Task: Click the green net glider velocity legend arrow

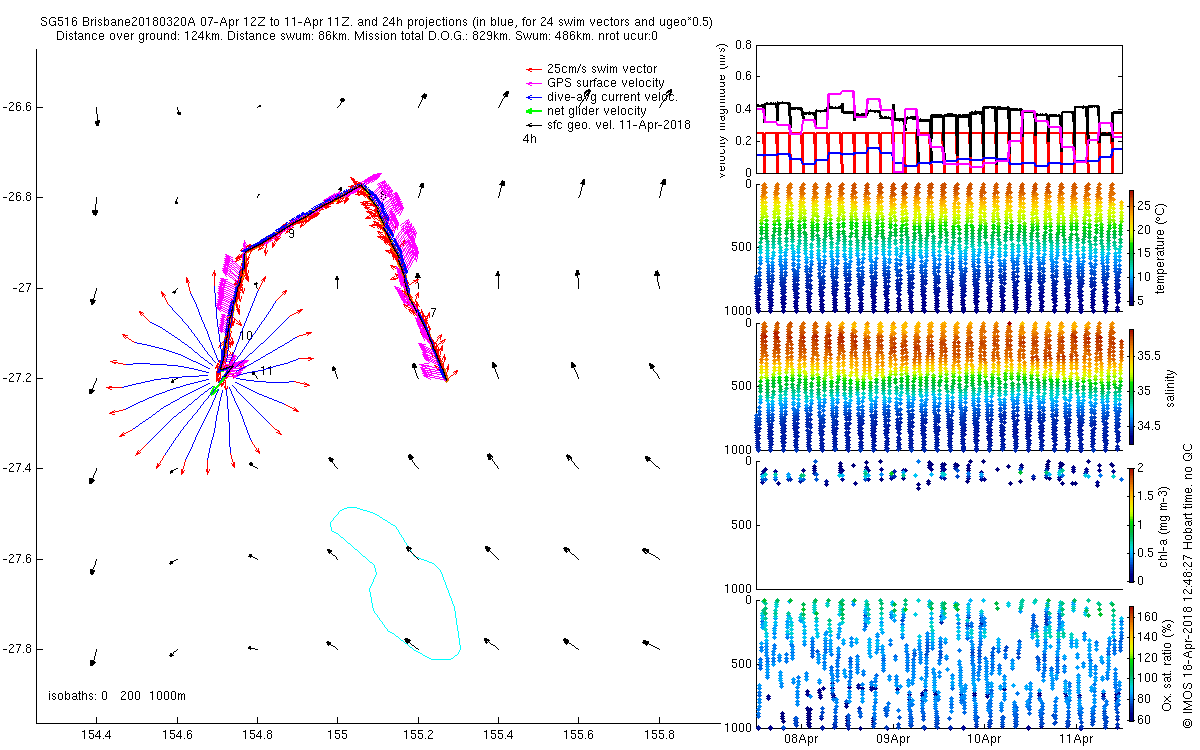Action: click(534, 111)
